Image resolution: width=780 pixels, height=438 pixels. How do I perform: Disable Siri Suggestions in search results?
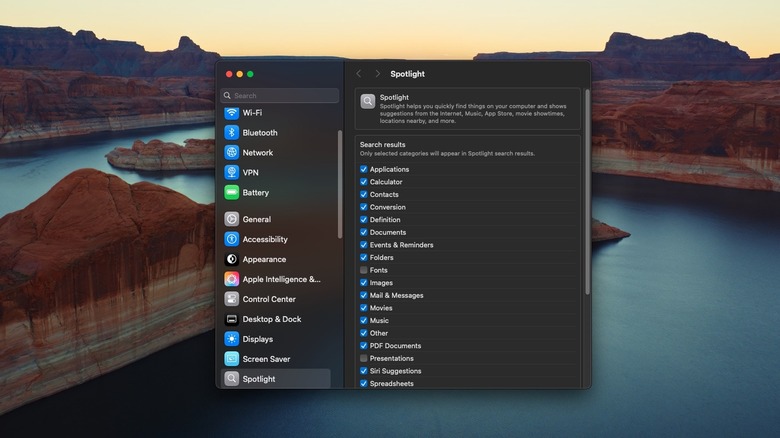(x=364, y=371)
